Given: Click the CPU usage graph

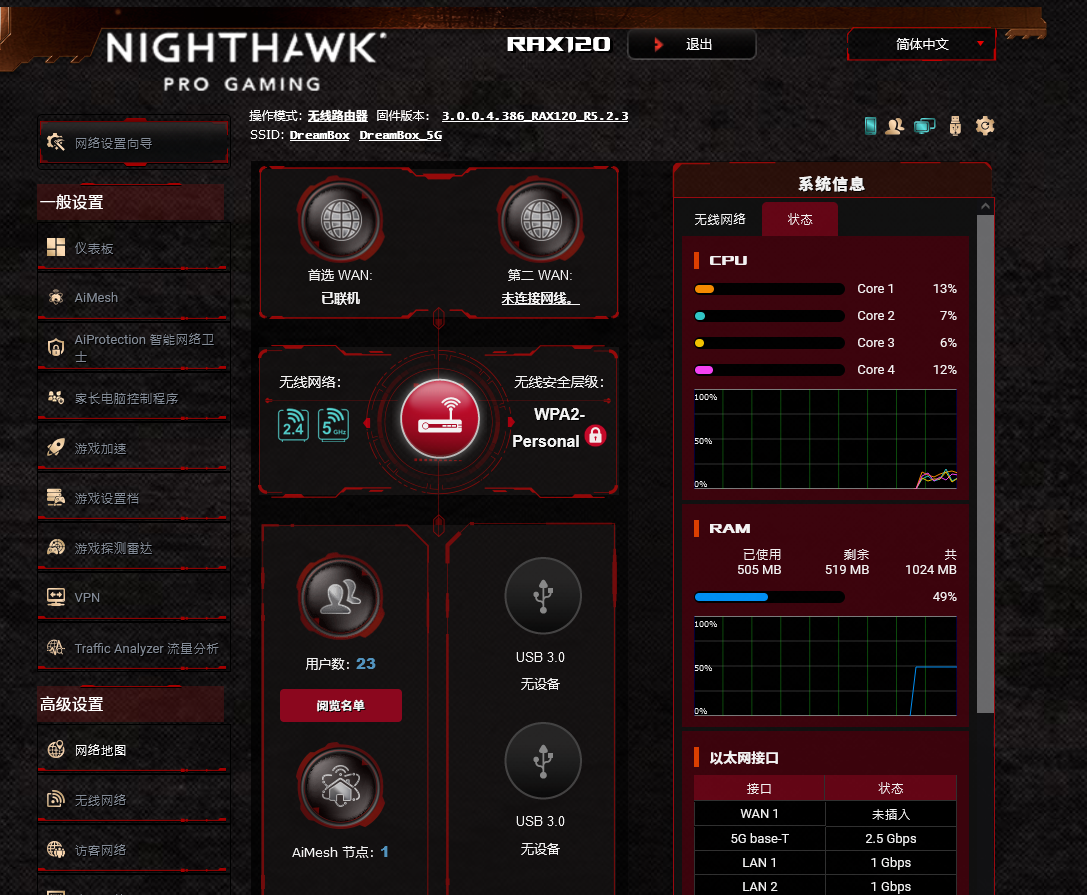Looking at the screenshot, I should pos(825,439).
